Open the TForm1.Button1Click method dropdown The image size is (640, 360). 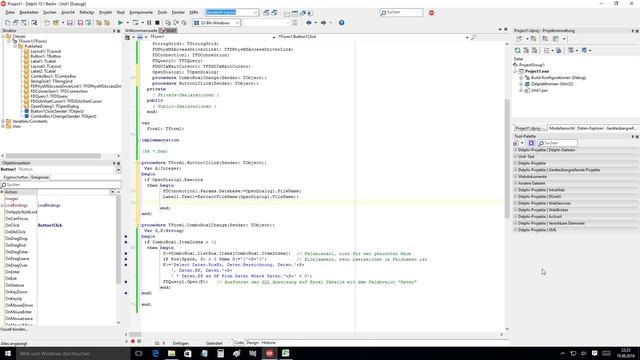467,37
